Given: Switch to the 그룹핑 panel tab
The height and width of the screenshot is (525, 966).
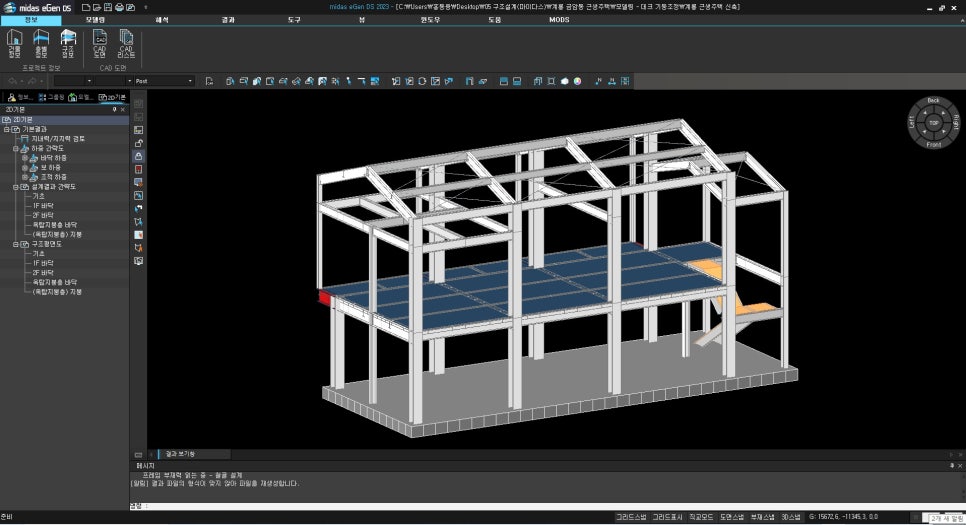Looking at the screenshot, I should point(51,97).
